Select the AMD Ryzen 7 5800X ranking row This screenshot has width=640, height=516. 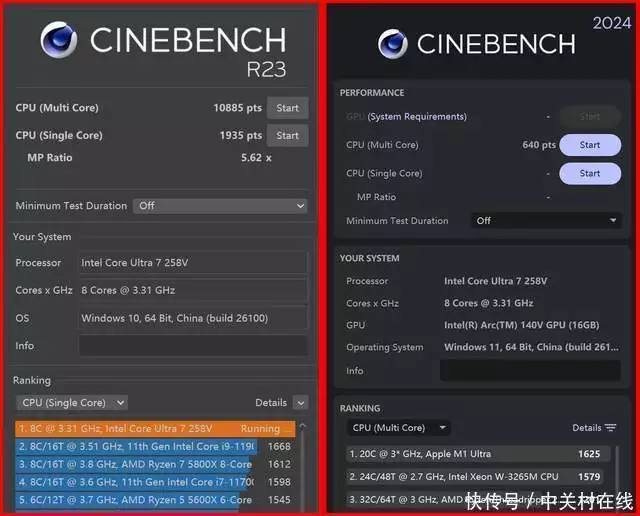[153, 465]
